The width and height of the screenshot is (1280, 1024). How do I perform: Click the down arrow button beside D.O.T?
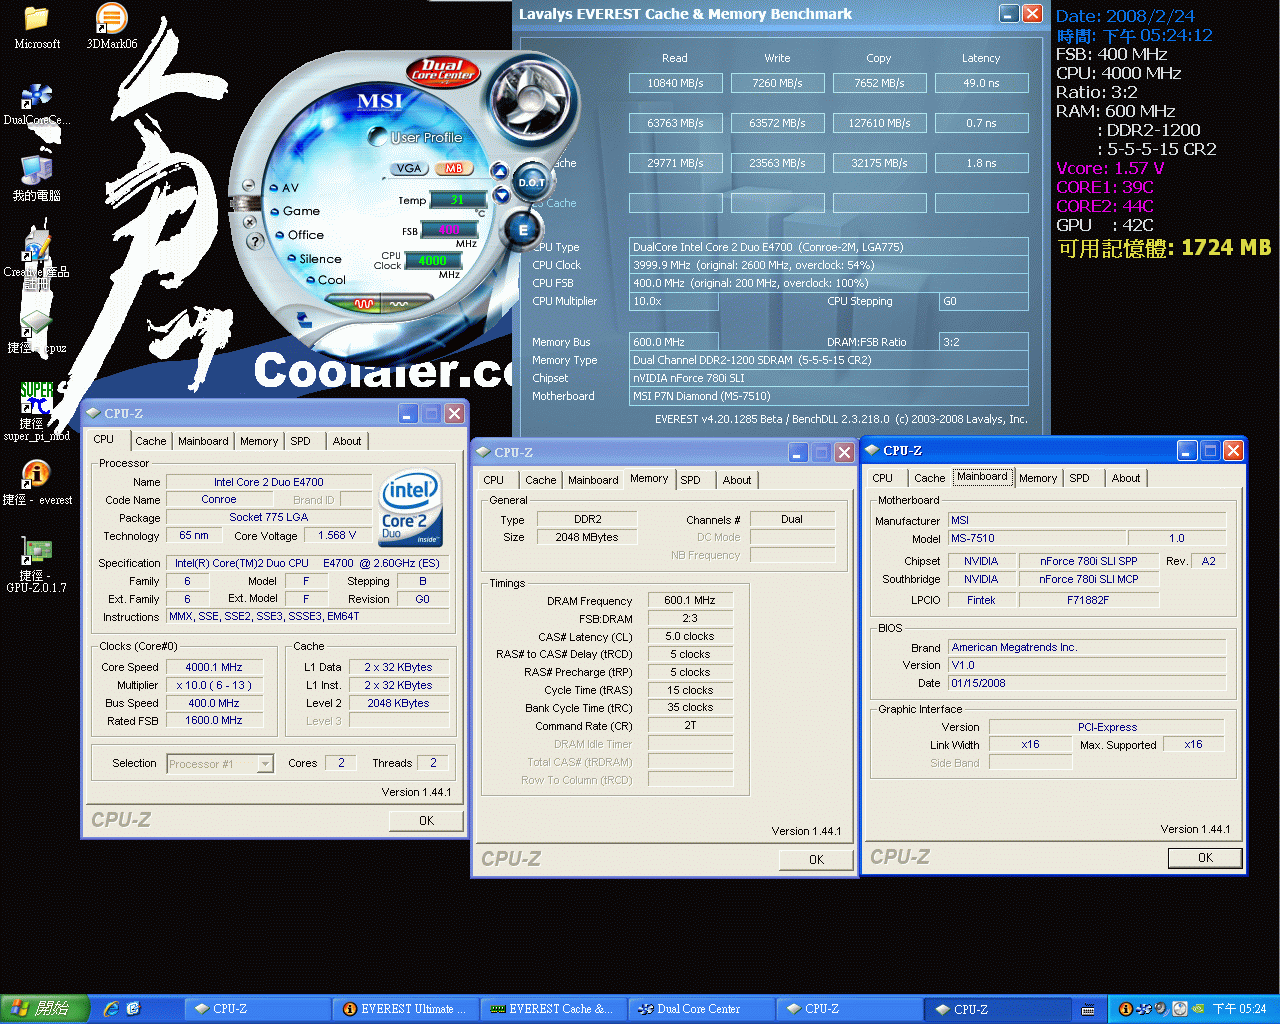point(502,195)
